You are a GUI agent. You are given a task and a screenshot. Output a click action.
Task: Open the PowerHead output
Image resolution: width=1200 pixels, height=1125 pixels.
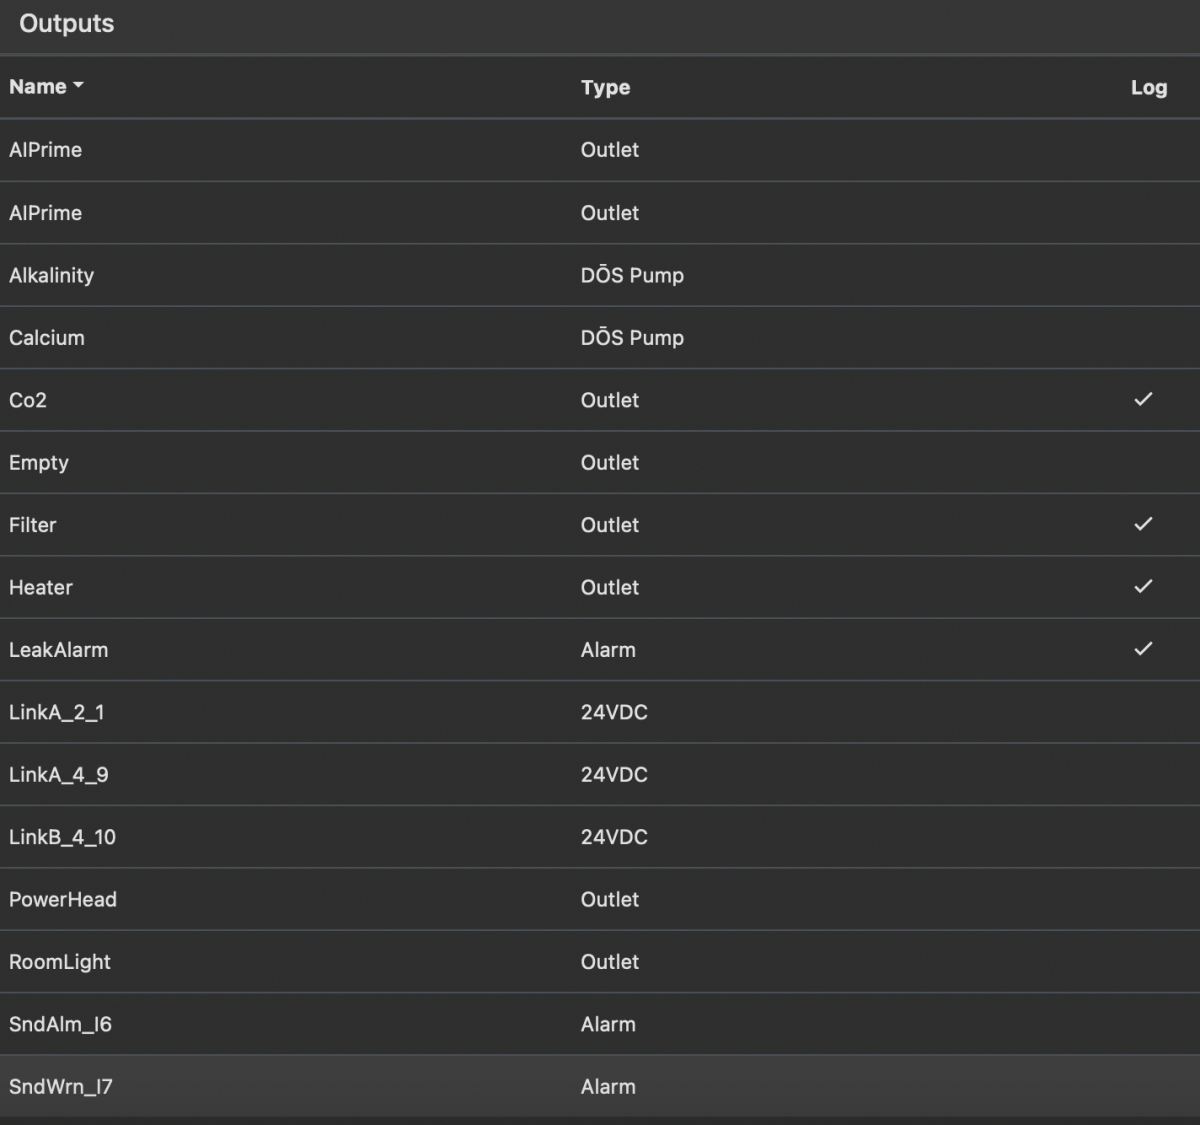(63, 899)
